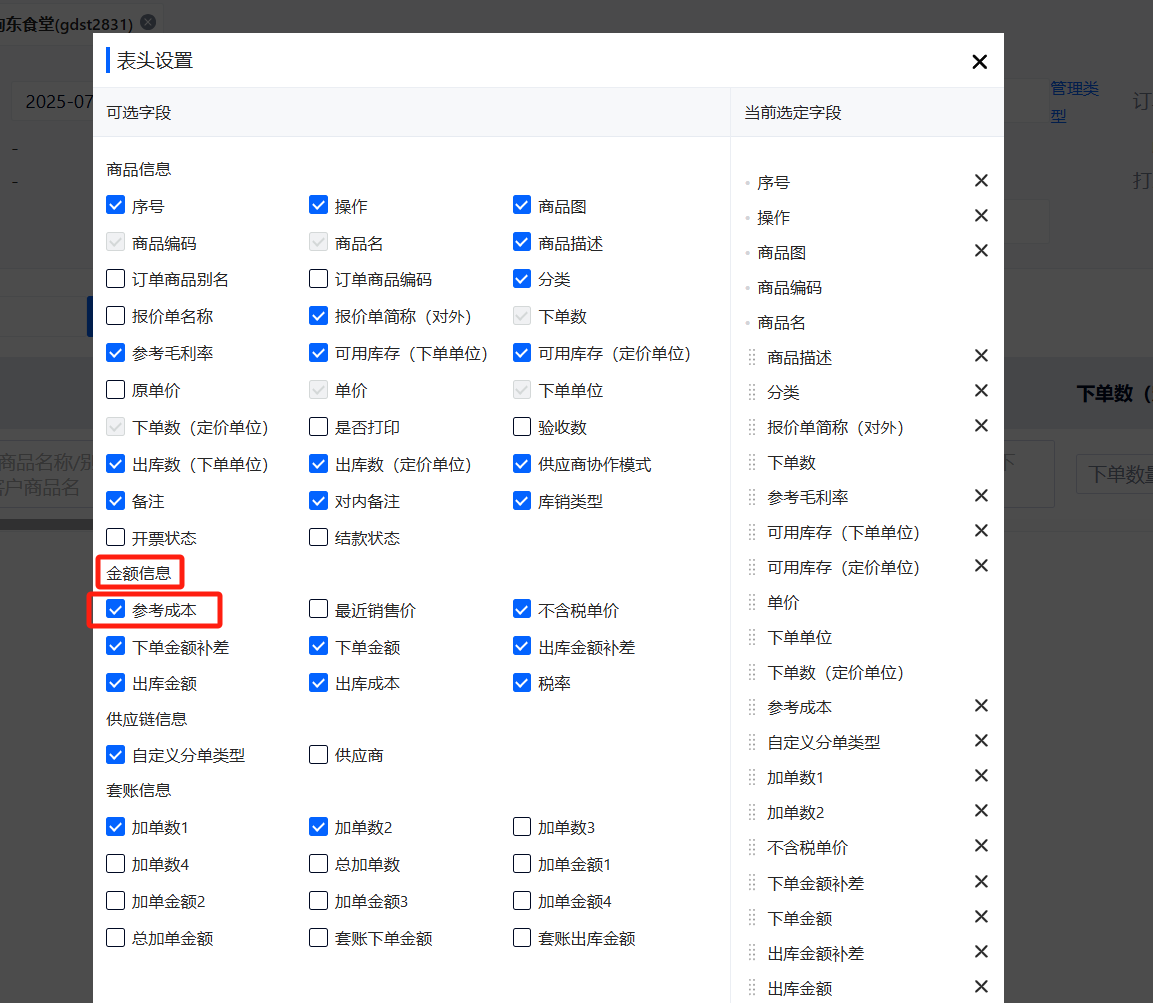Viewport: 1153px width, 1003px height.
Task: Uncheck the 序号 checkbox
Action: pyautogui.click(x=115, y=205)
